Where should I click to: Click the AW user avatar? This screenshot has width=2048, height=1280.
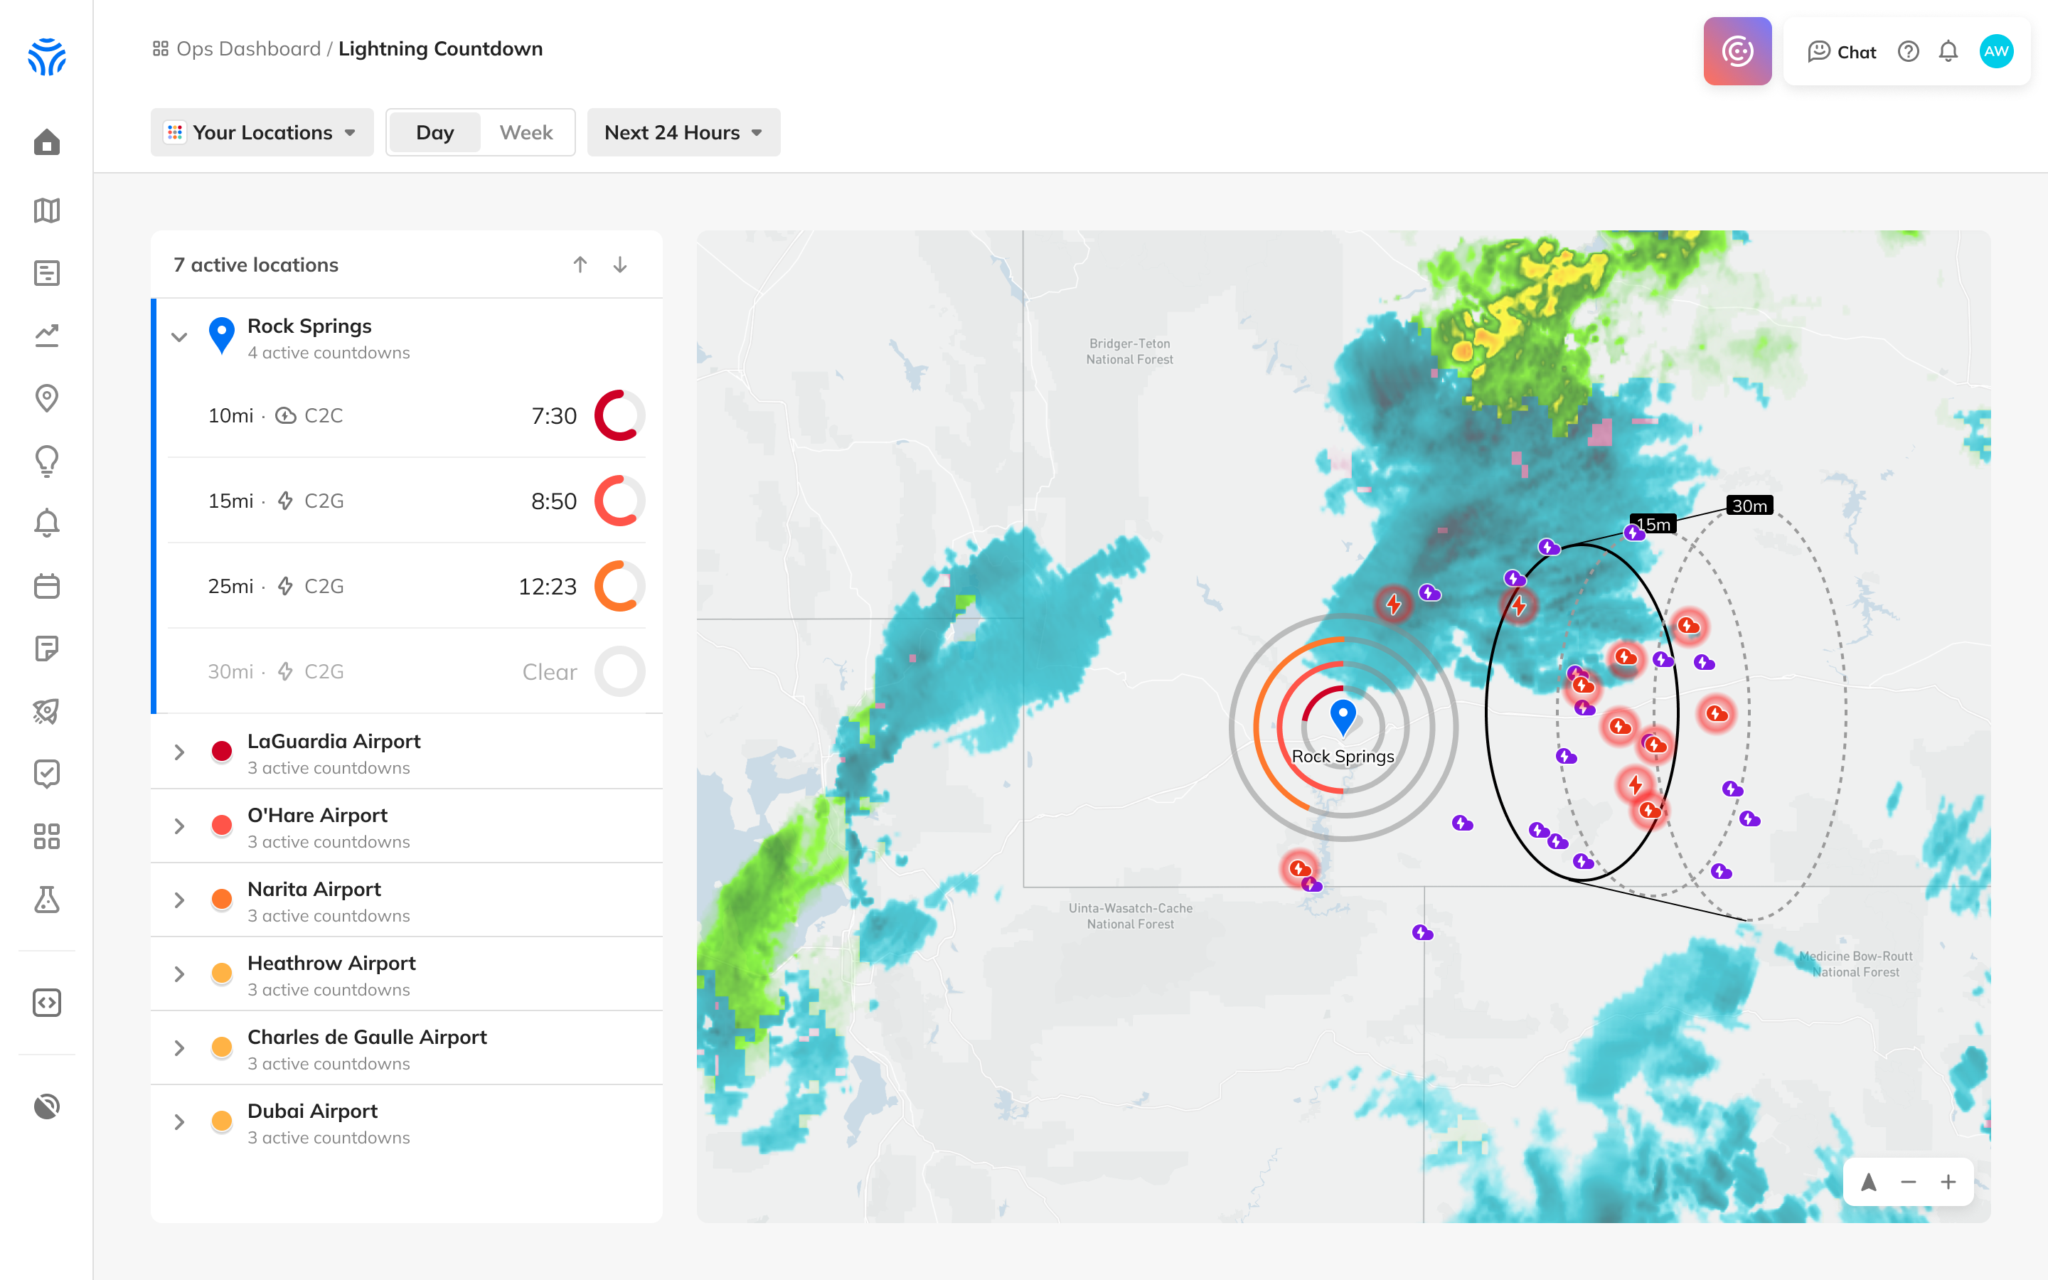point(1996,51)
